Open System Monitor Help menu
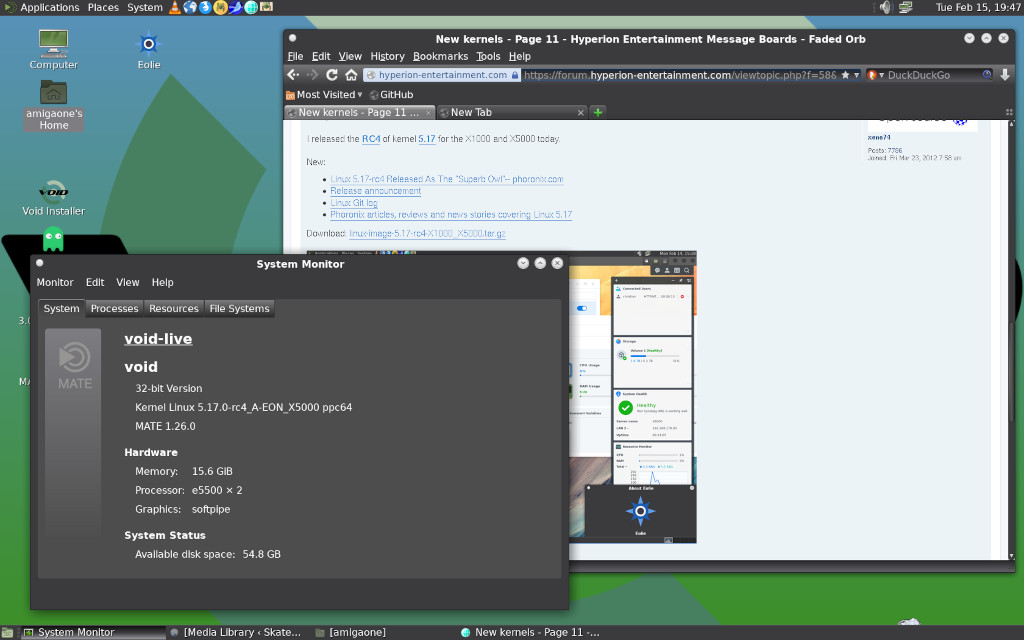The image size is (1024, 640). pyautogui.click(x=163, y=282)
